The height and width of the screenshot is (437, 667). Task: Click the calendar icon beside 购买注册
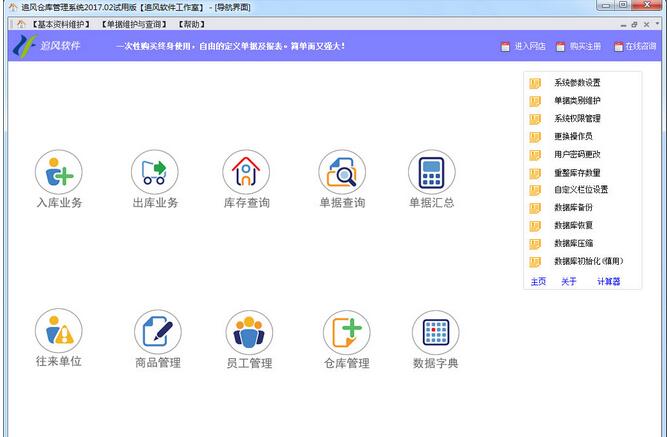(x=560, y=46)
